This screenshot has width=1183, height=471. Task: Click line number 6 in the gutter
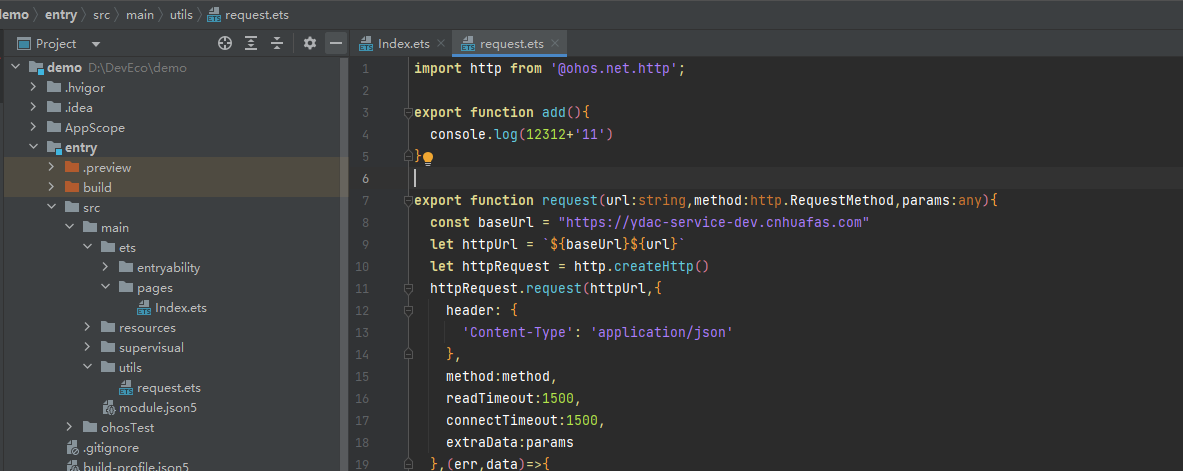click(365, 178)
